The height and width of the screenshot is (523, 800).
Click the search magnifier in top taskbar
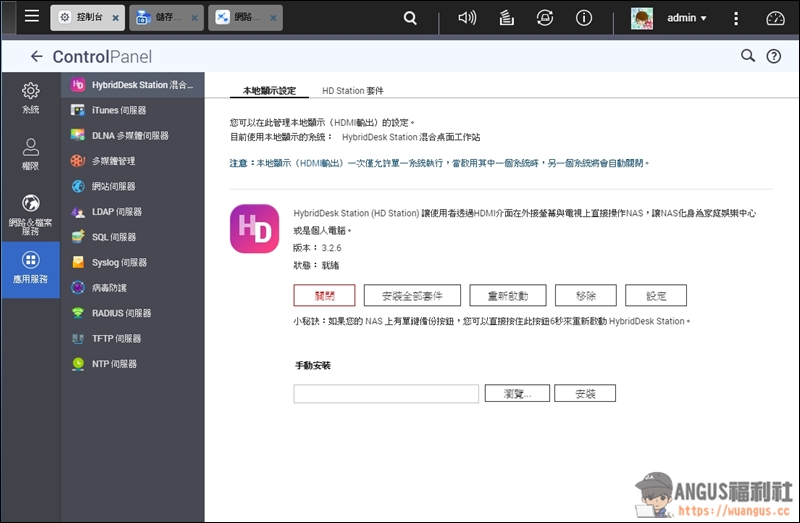tap(410, 18)
